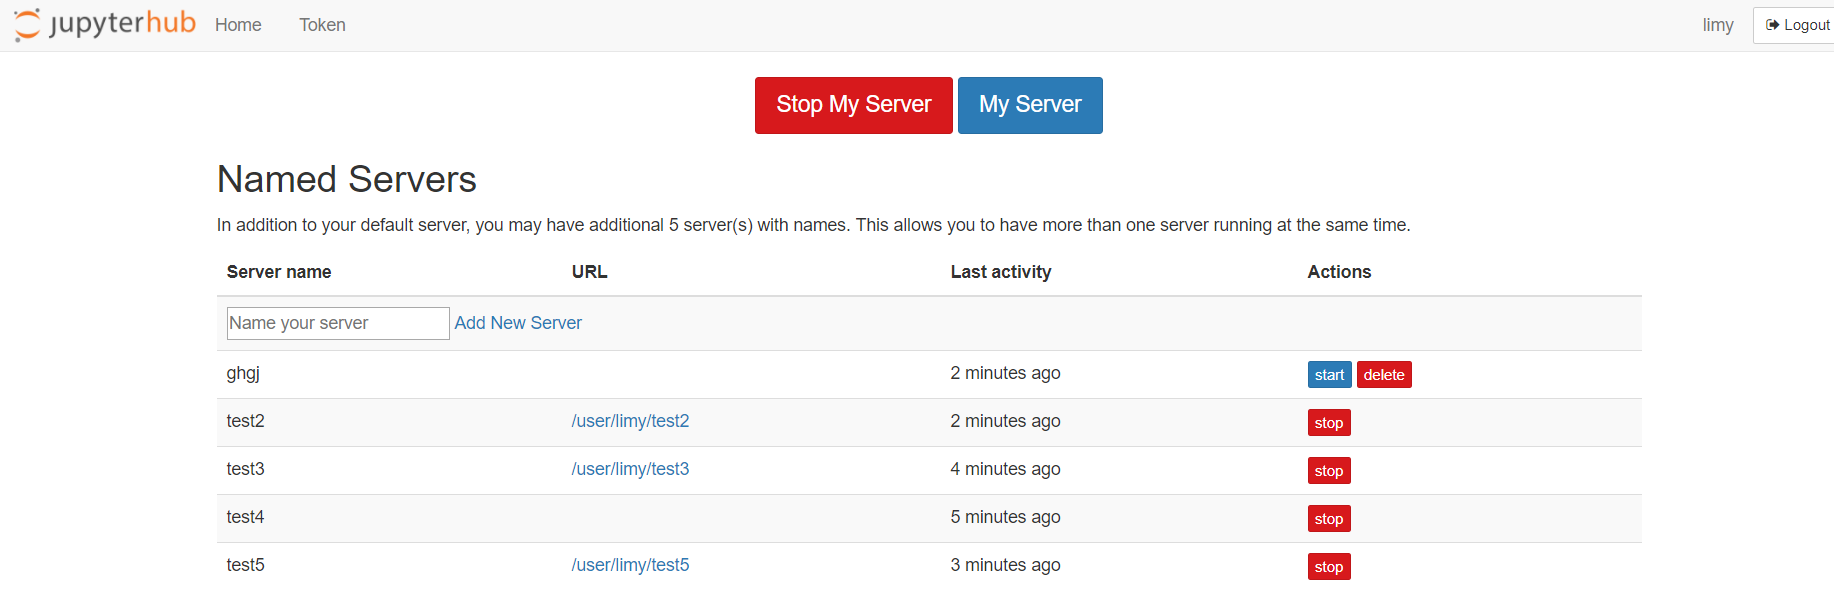Open the /user/limy/test2 link
Screen dimensions: 1834x599
point(630,421)
